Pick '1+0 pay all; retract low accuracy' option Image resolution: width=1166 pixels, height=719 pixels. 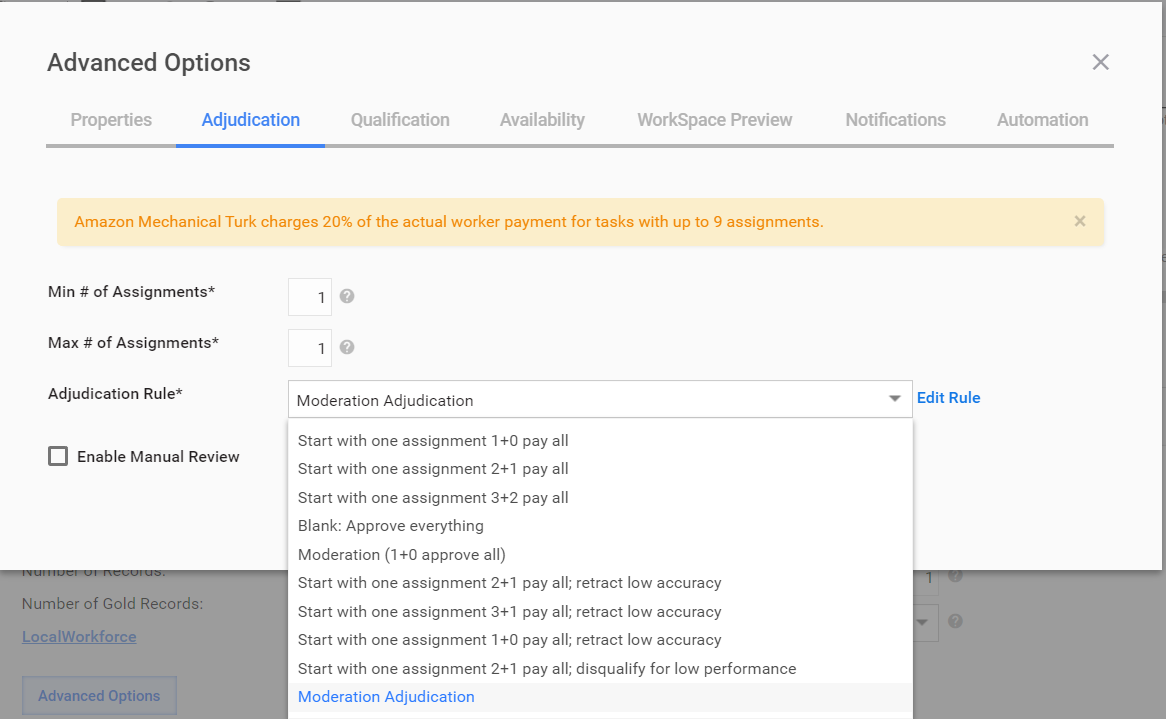tap(600, 639)
